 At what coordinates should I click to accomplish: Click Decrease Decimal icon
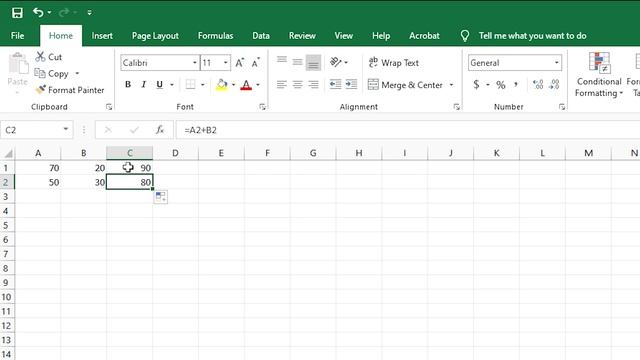pyautogui.click(x=554, y=84)
